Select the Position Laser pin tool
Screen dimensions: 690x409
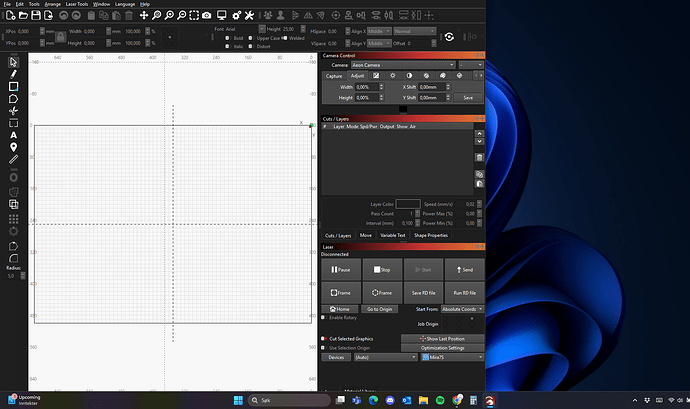13,147
